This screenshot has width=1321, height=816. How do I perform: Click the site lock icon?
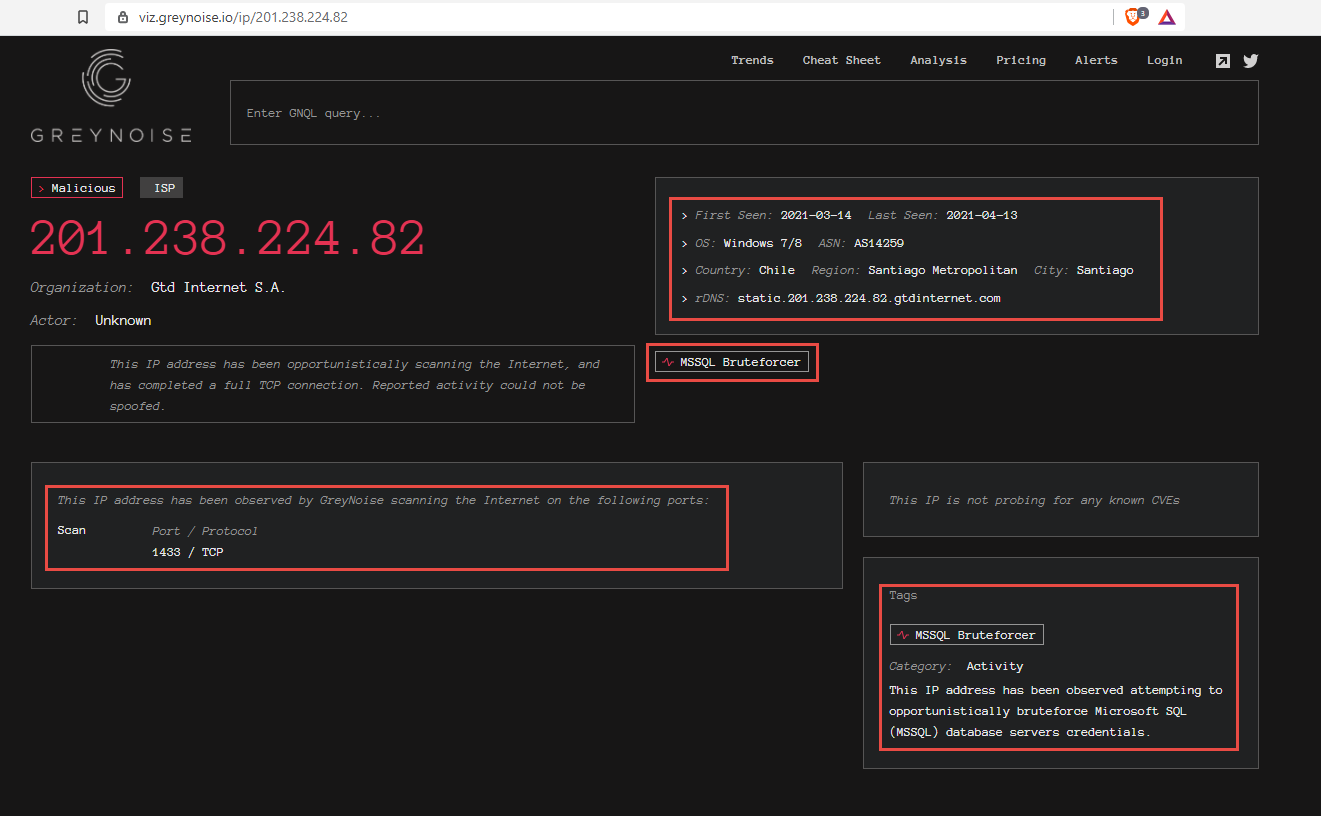pos(123,17)
